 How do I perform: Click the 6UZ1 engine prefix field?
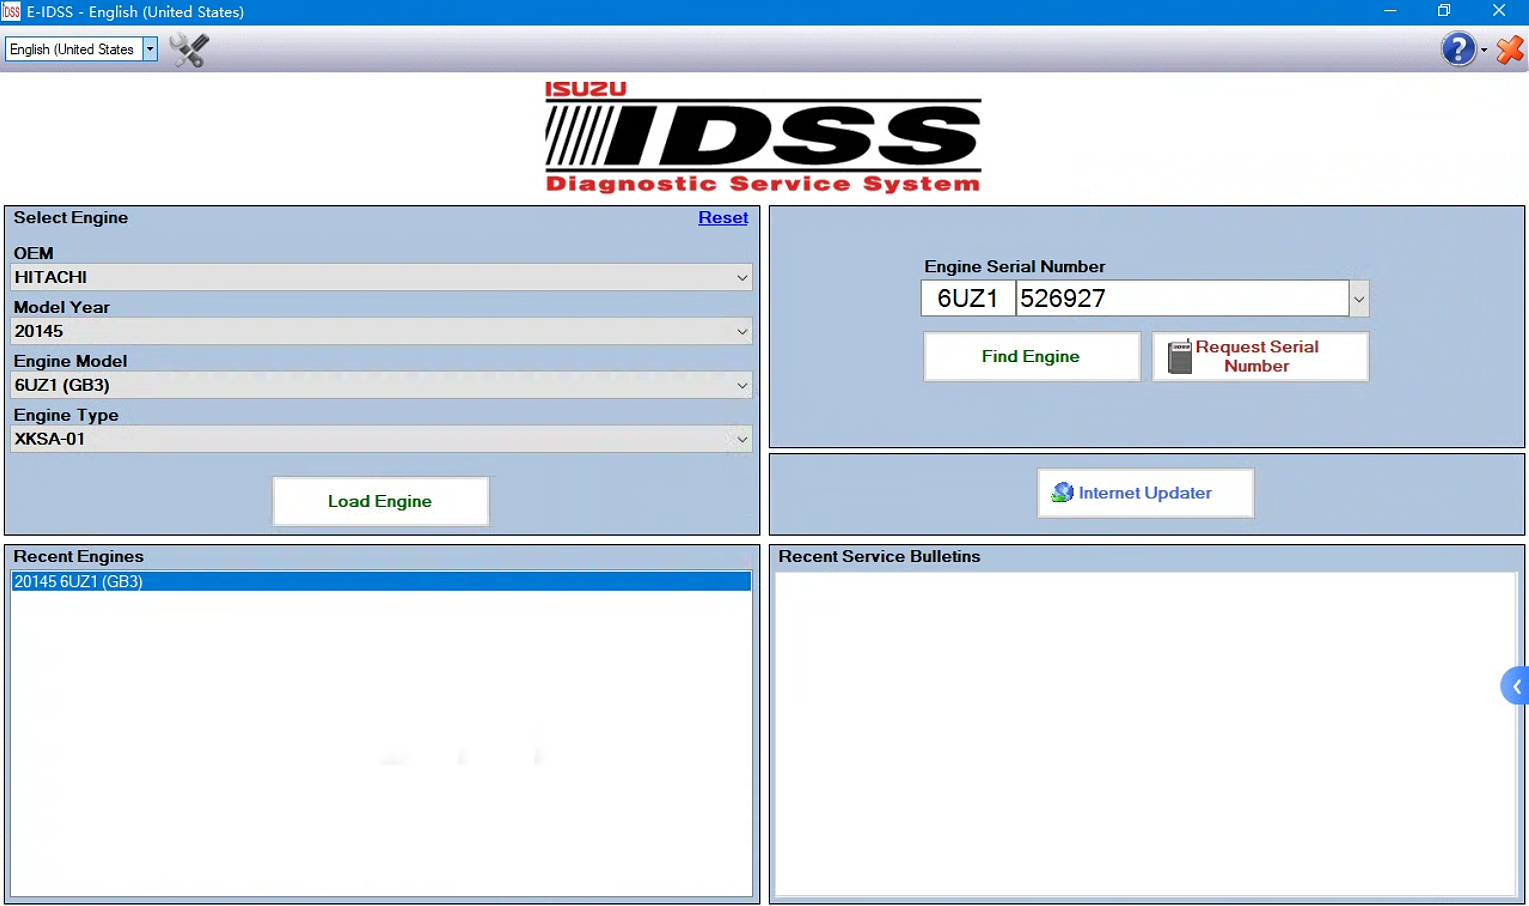(x=967, y=298)
